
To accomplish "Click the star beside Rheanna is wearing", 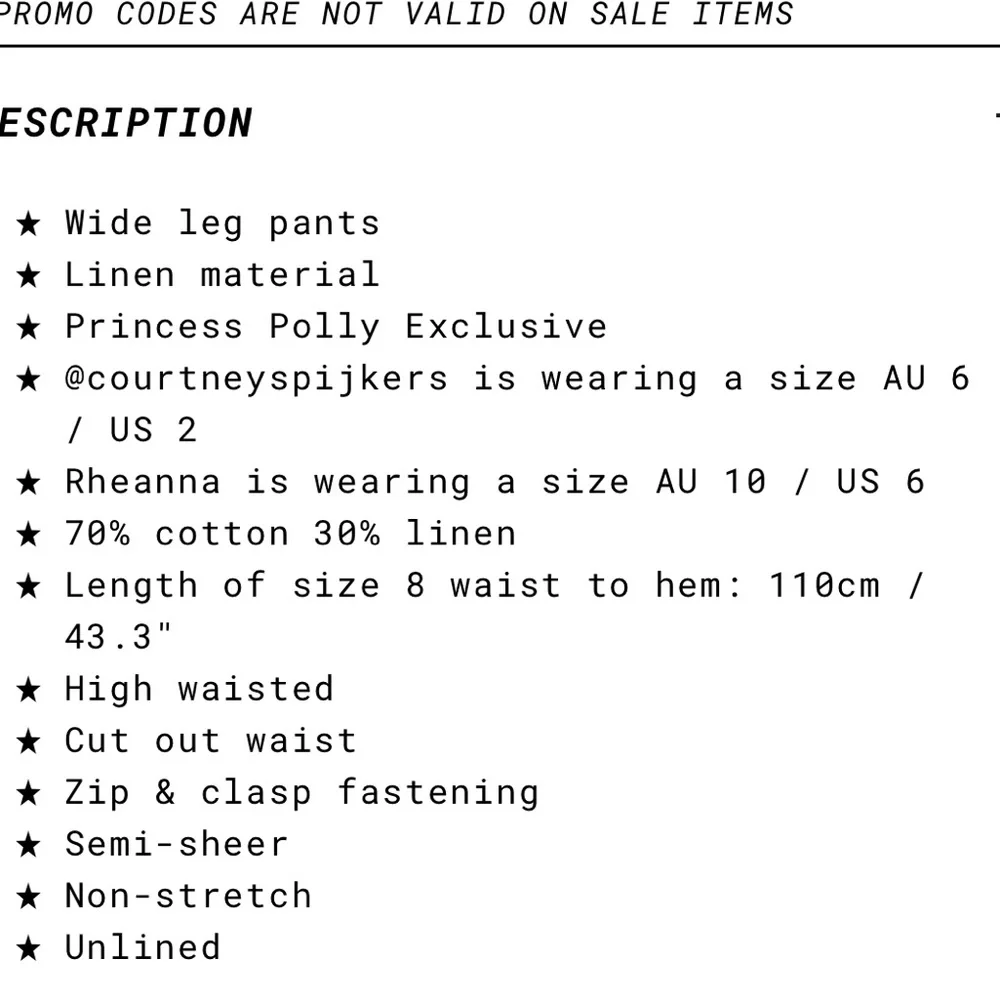I will (x=29, y=482).
